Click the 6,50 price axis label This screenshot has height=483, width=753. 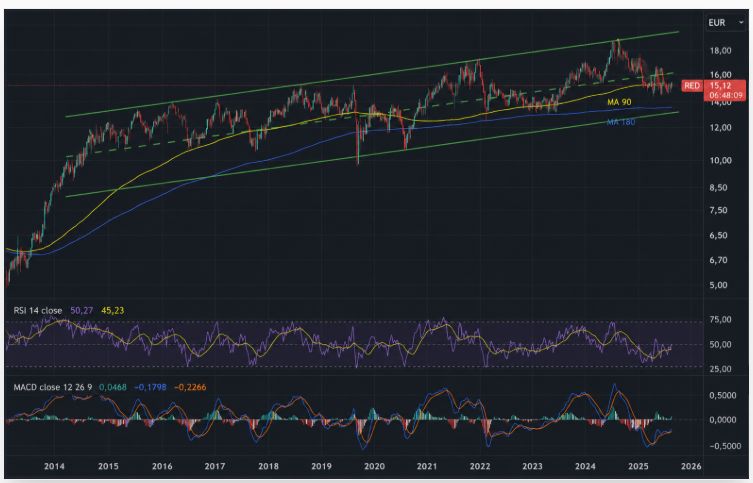(718, 236)
